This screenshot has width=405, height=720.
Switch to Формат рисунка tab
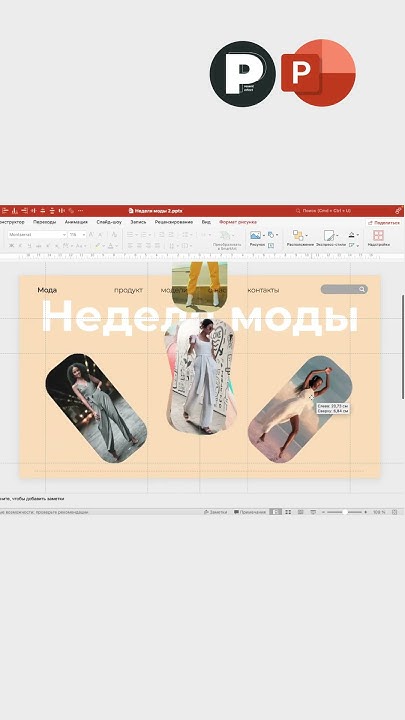[238, 222]
